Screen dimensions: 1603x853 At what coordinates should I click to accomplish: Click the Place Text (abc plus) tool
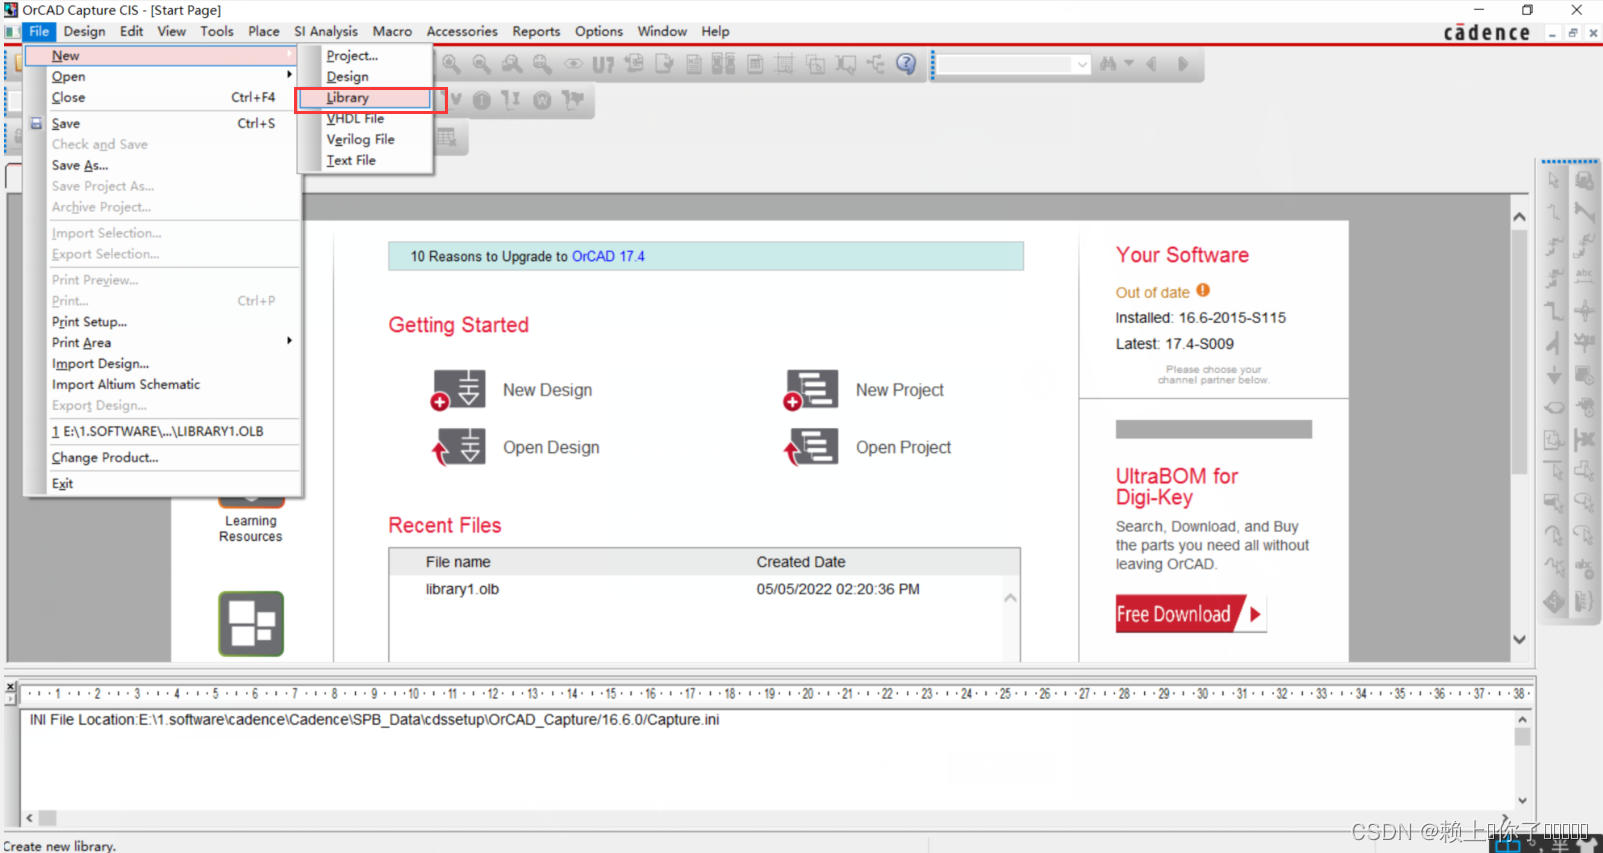click(x=1585, y=570)
